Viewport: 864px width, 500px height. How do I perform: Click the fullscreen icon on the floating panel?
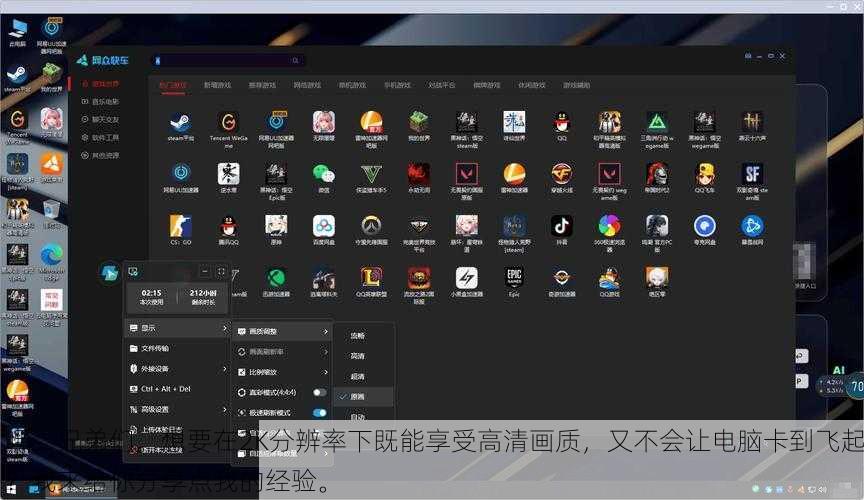[x=222, y=272]
